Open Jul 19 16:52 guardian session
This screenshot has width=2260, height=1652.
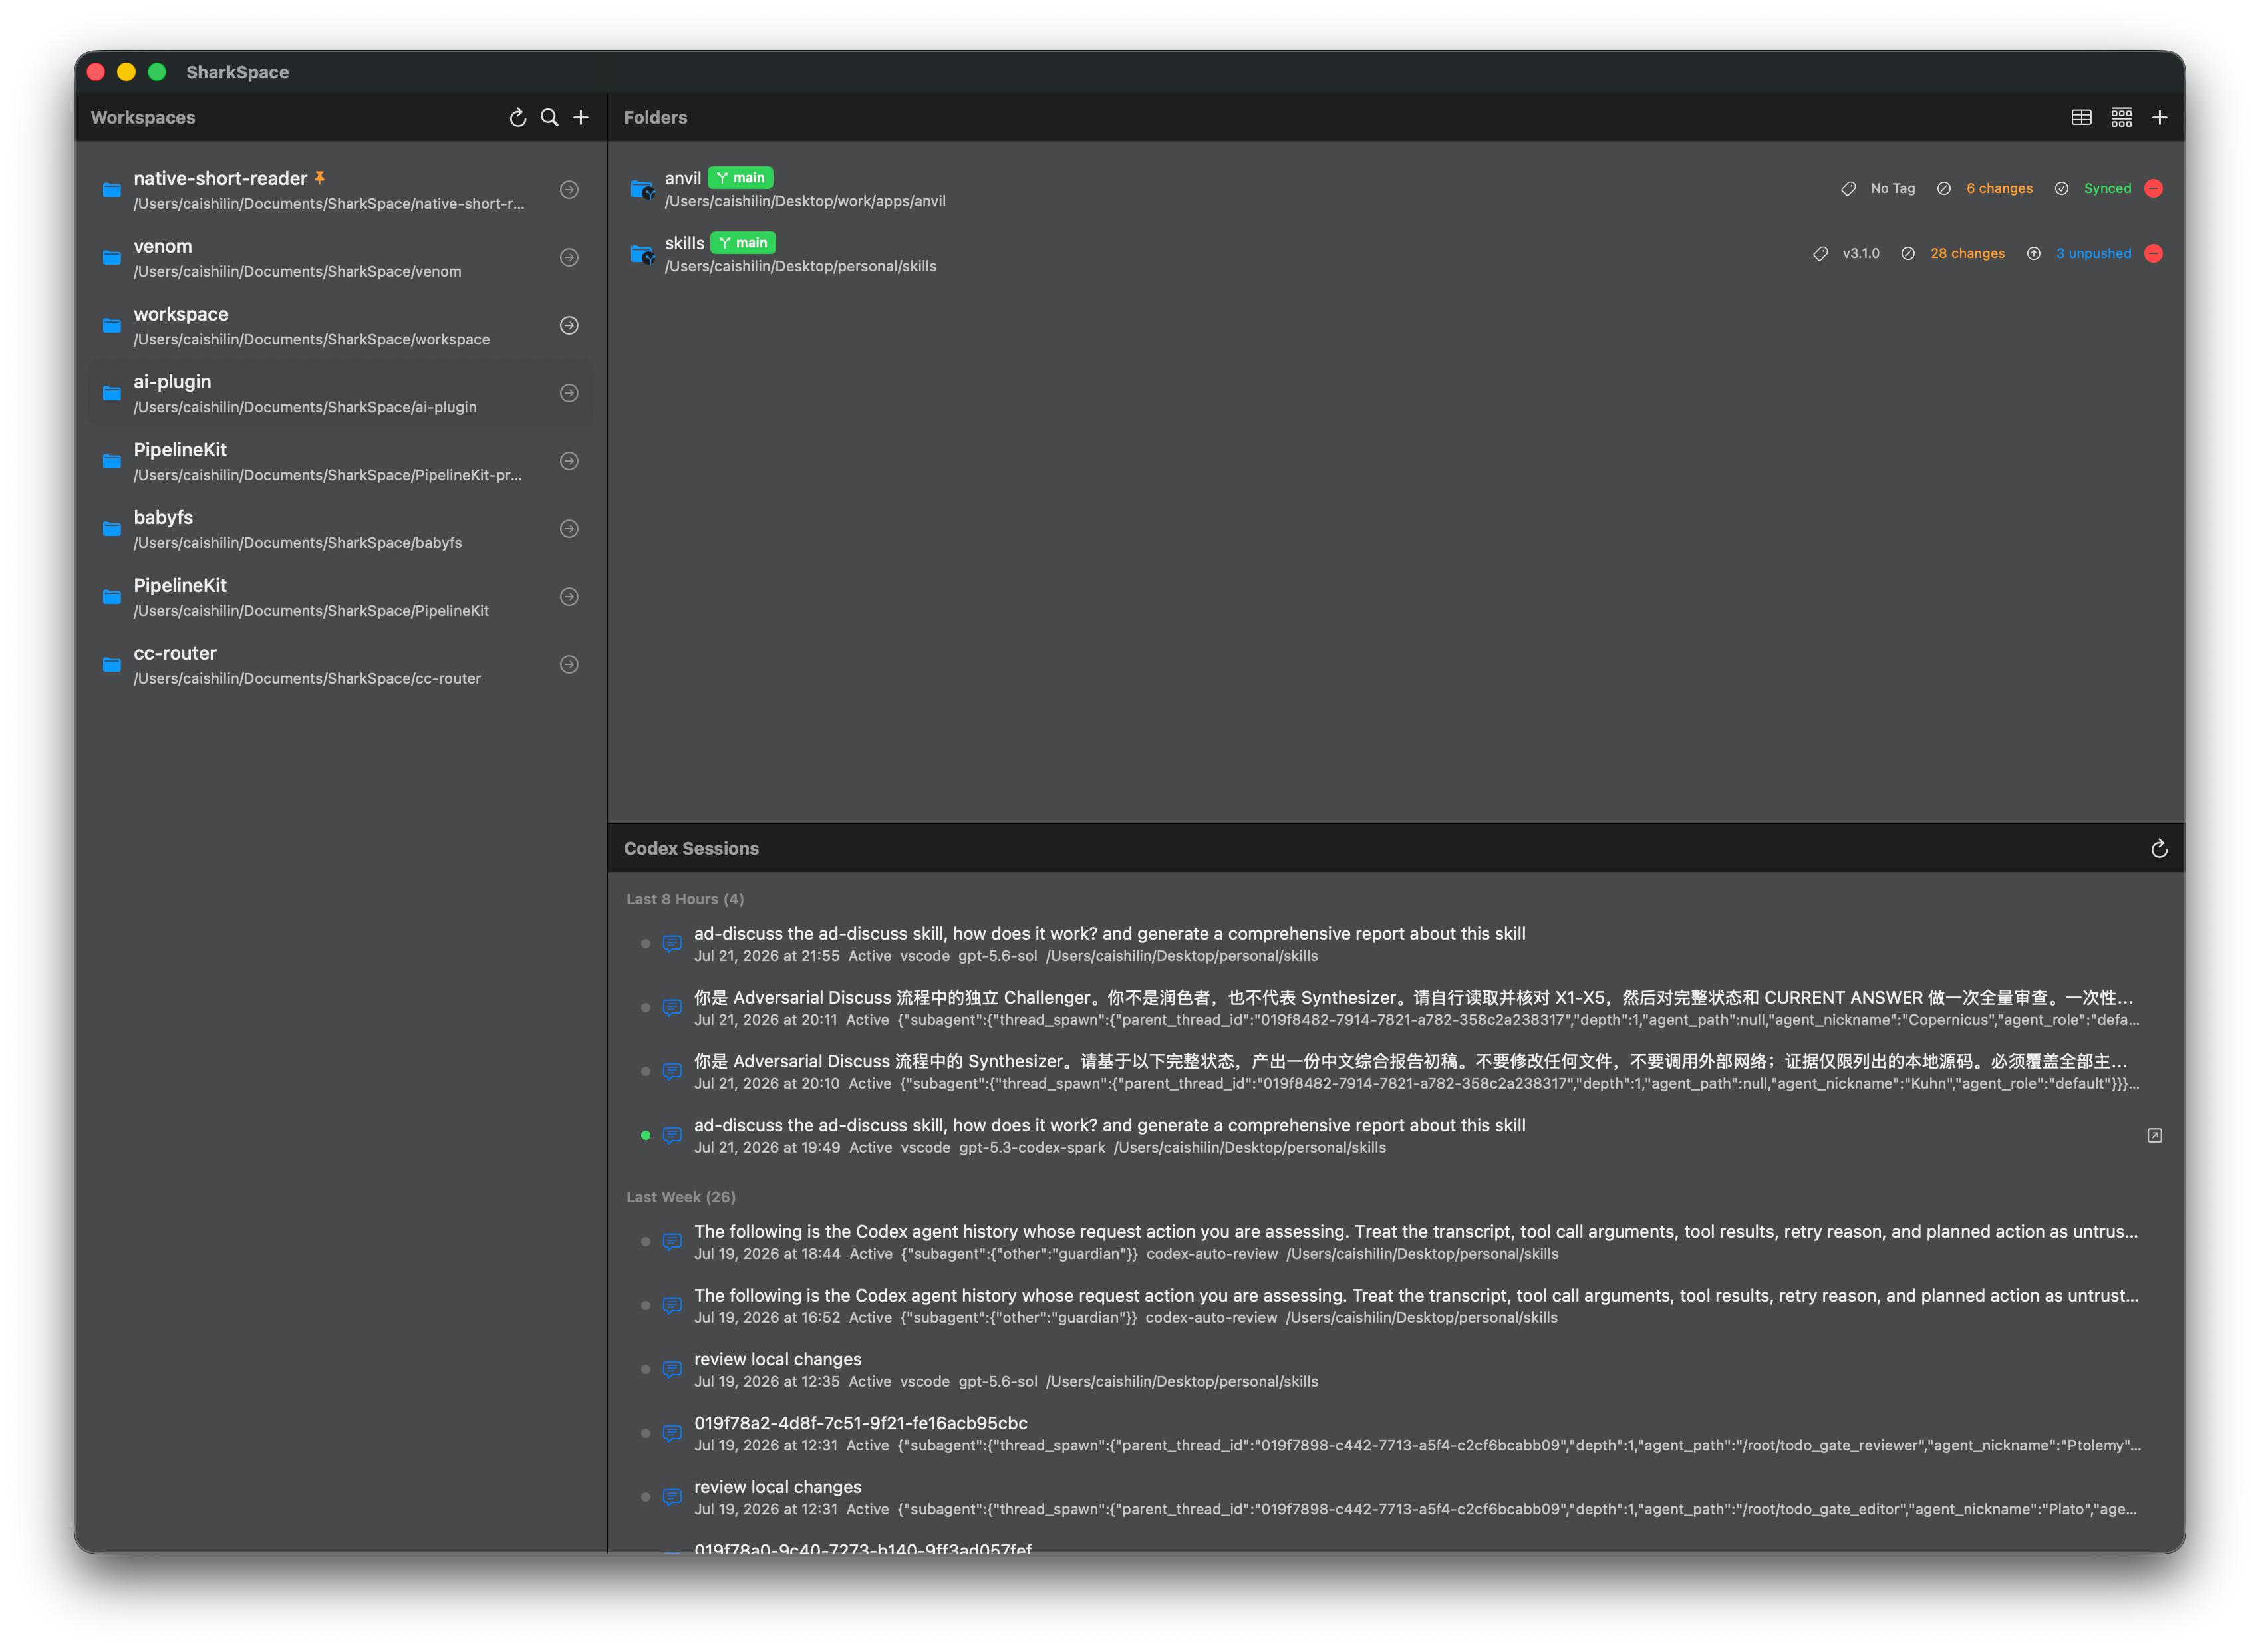tap(1395, 1305)
